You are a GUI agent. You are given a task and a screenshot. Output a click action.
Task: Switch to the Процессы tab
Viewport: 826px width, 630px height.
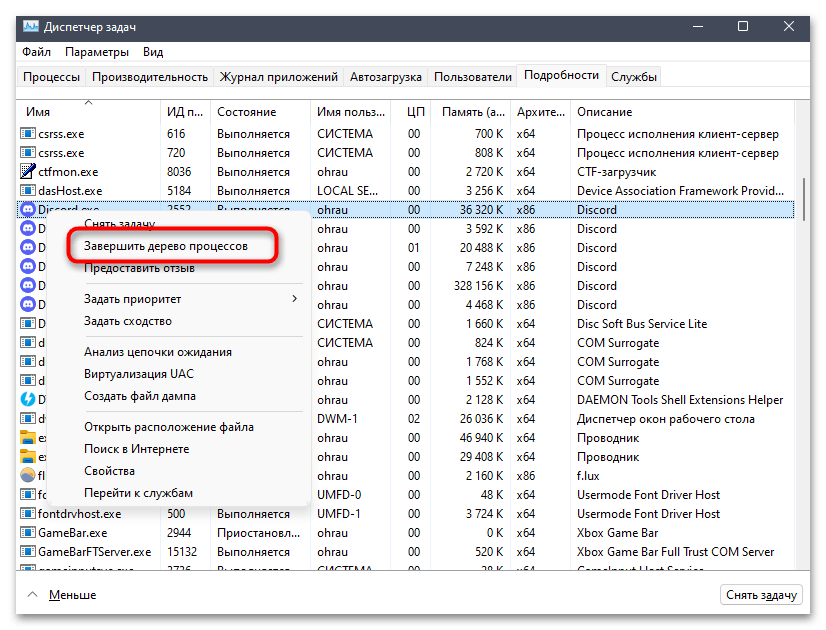(x=52, y=77)
